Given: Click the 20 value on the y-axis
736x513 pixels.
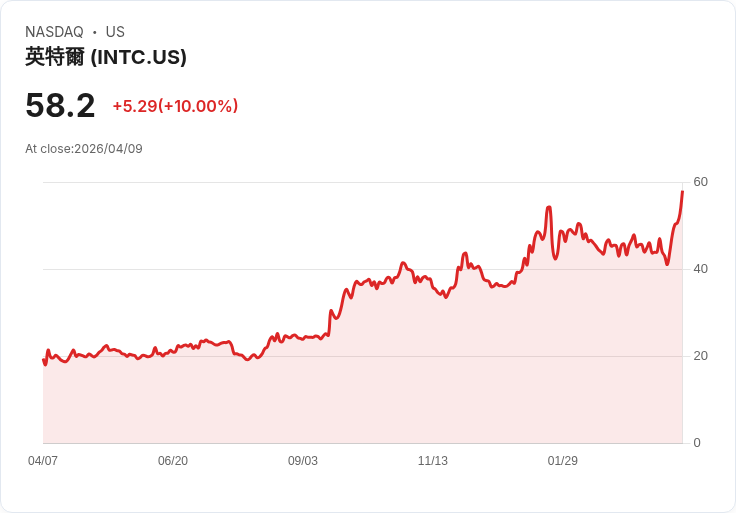Looking at the screenshot, I should click(x=700, y=356).
